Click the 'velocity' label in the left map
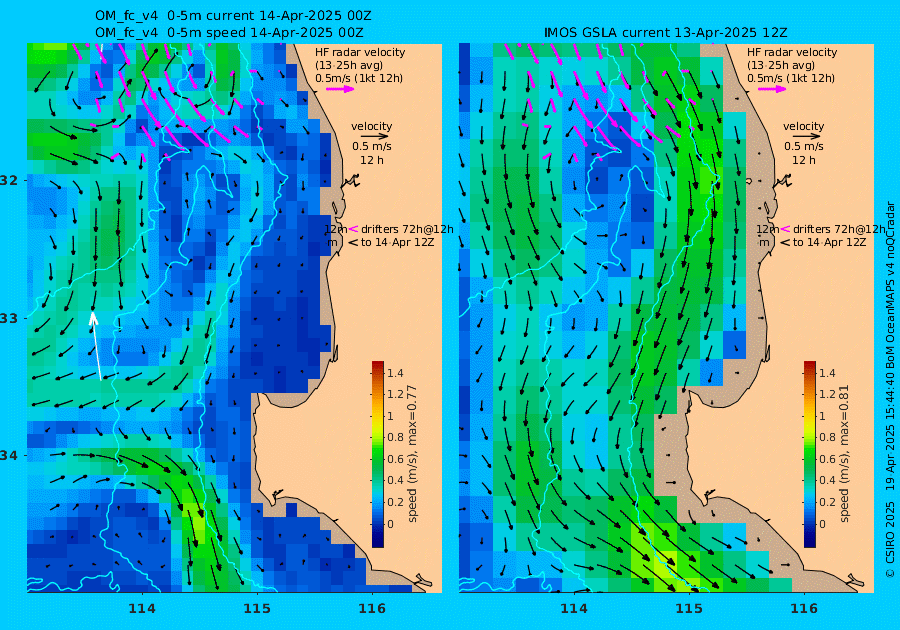The image size is (900, 630). pyautogui.click(x=372, y=126)
